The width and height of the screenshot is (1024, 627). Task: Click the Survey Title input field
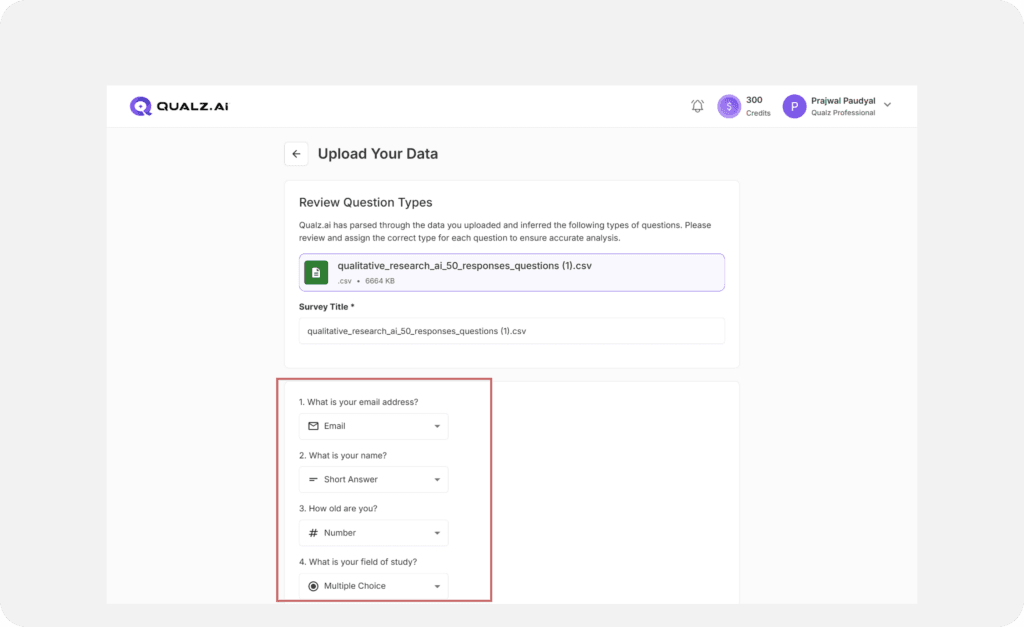(x=511, y=331)
